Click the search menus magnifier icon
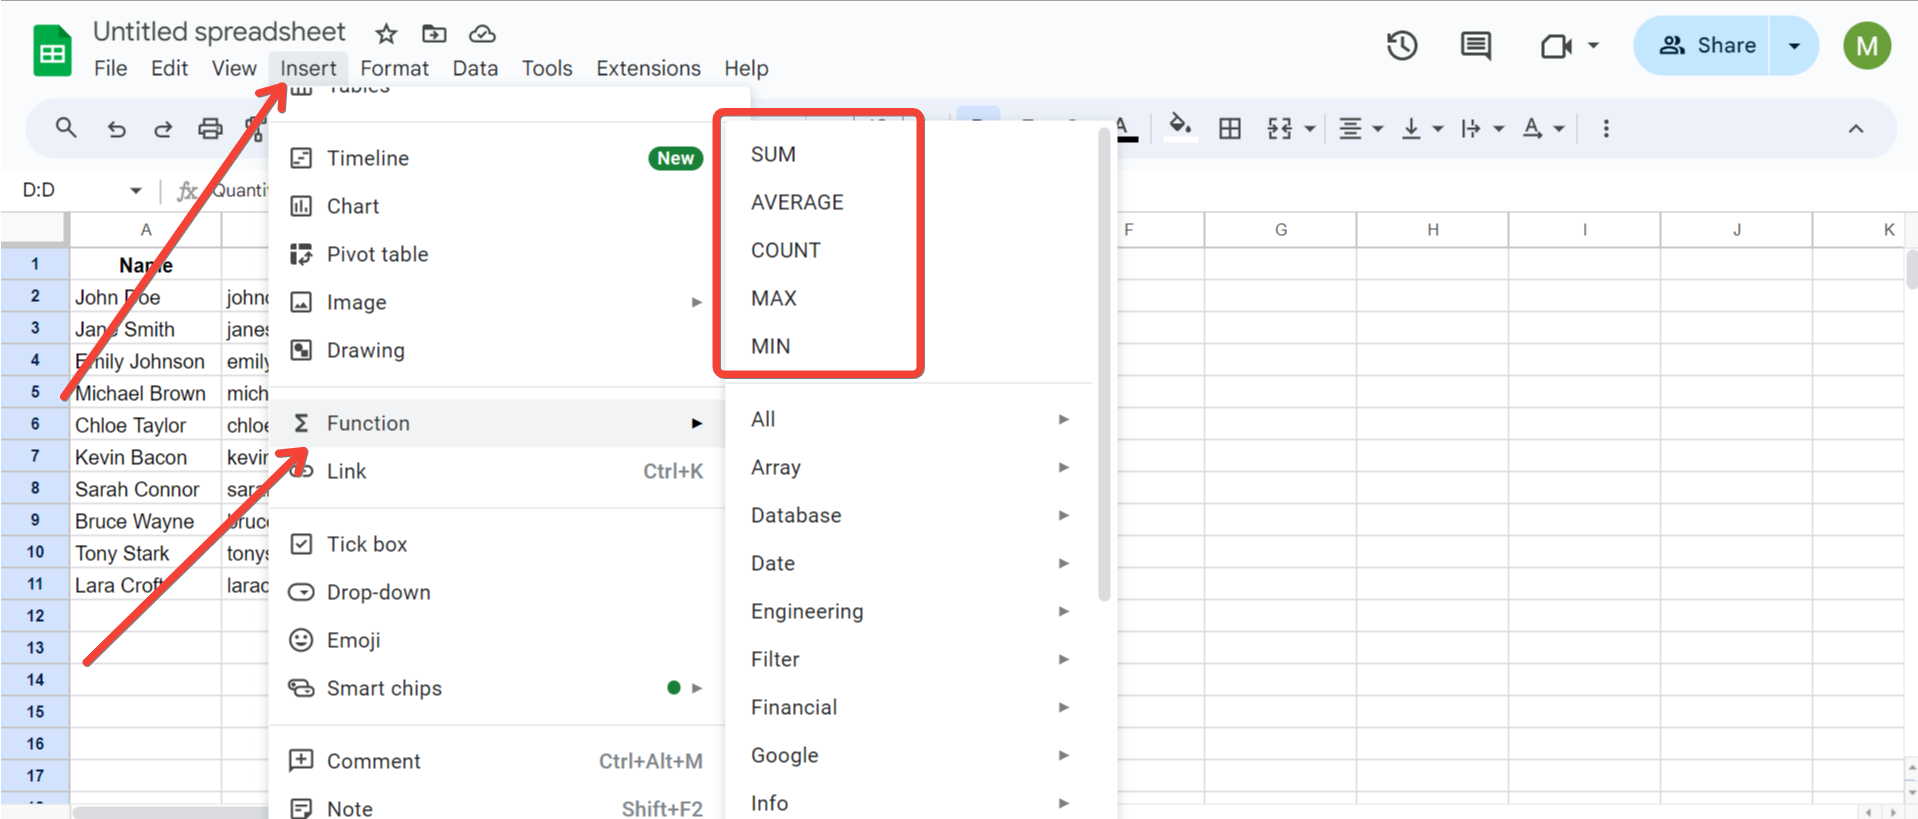Image resolution: width=1918 pixels, height=819 pixels. tap(66, 128)
